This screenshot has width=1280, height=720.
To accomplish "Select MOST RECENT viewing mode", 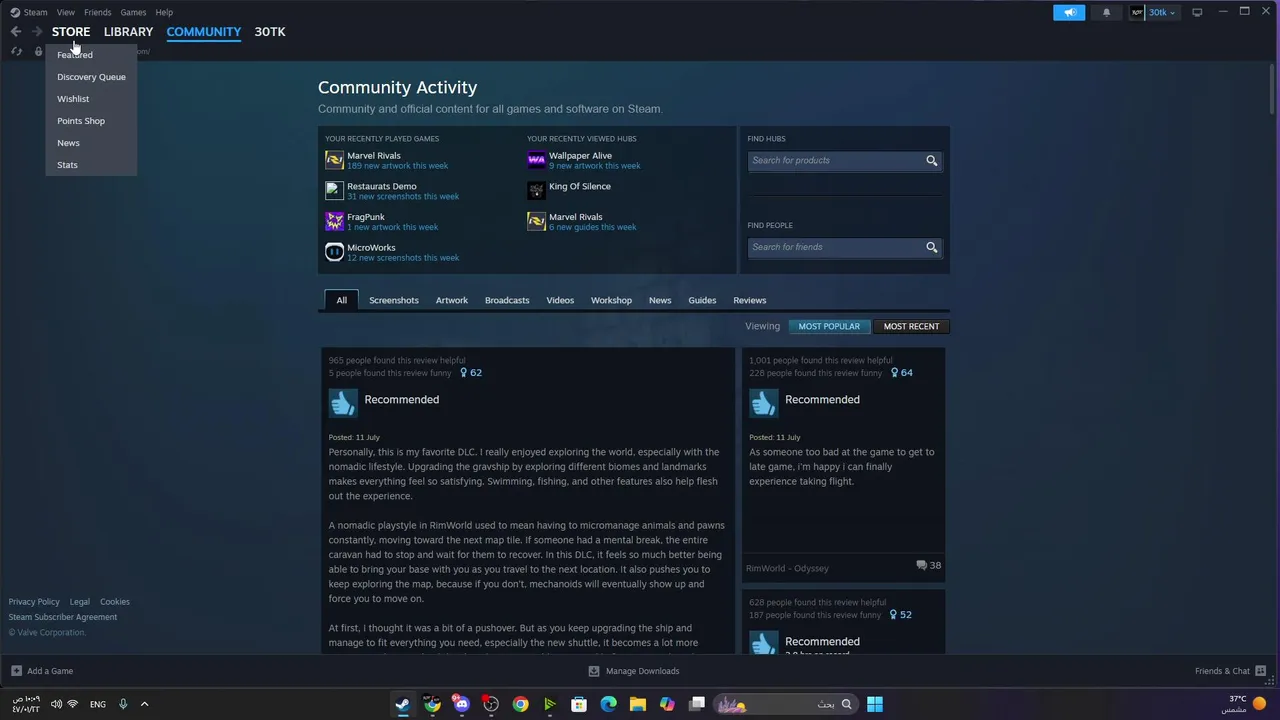I will tap(911, 326).
